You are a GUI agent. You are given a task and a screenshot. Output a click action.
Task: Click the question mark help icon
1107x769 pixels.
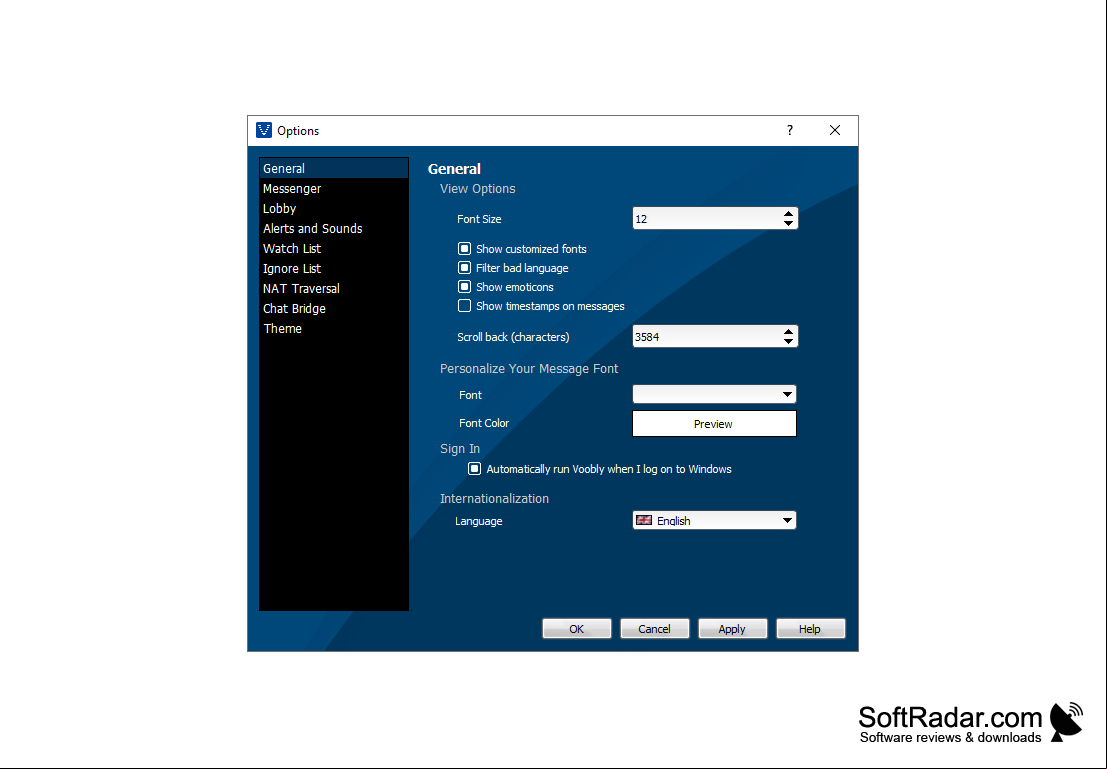point(790,130)
